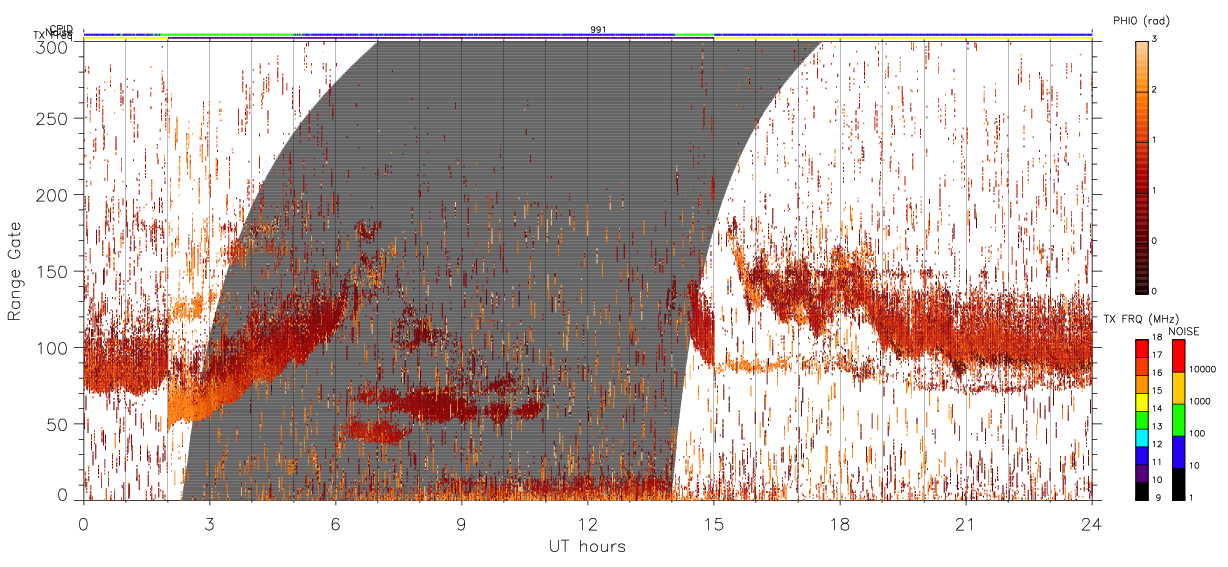This screenshot has height=567, width=1228.
Task: Click the x-axis tick label '15'
Action: coord(714,523)
